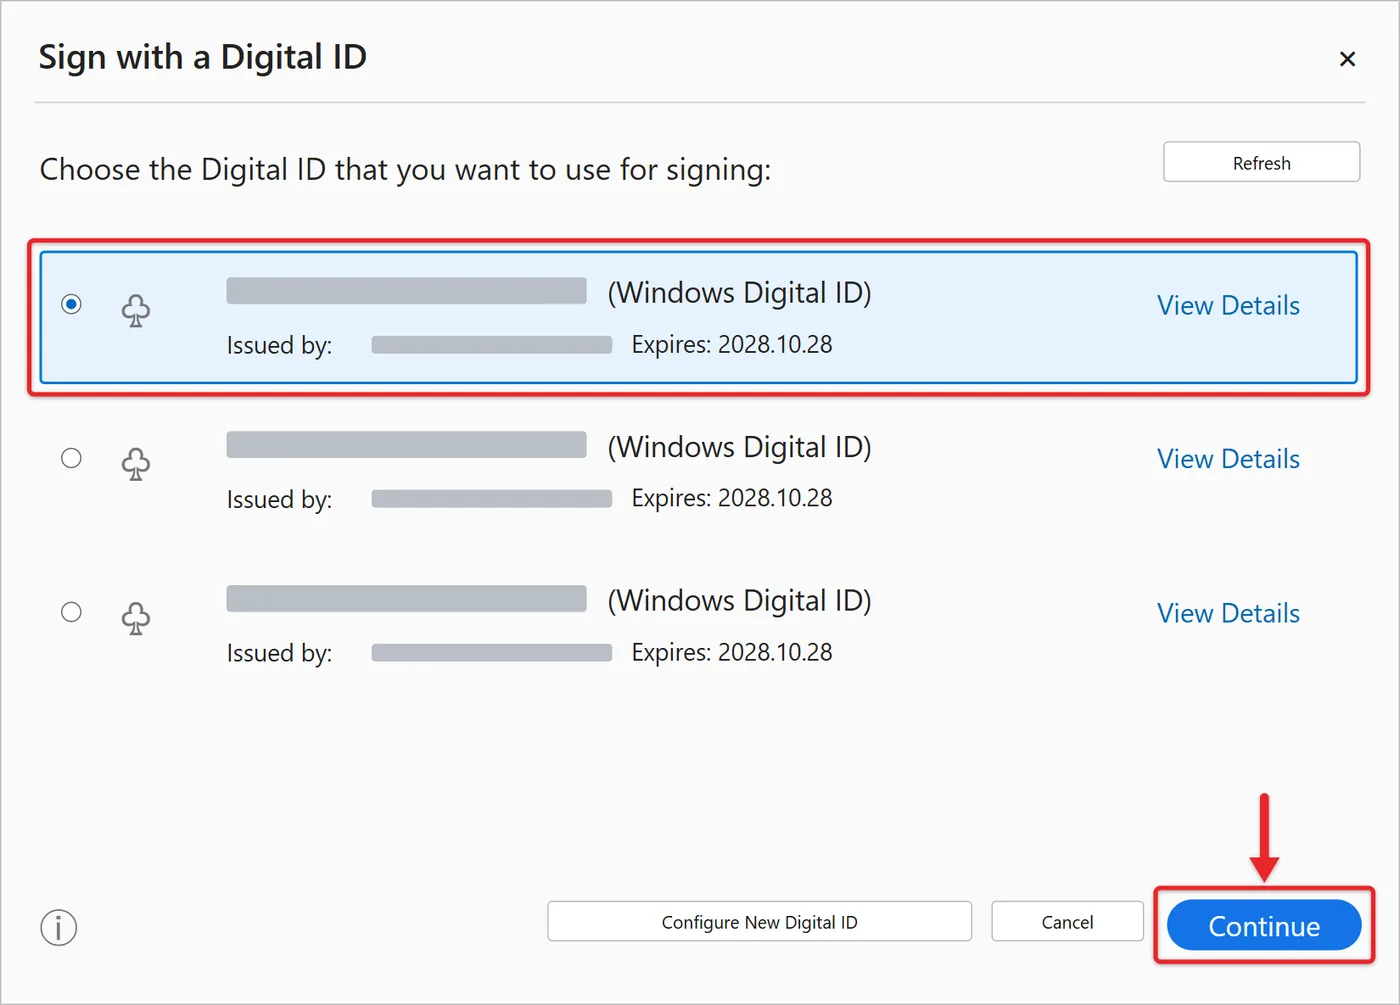Open the info help icon
Screen dimensions: 1400x1005
tap(59, 927)
